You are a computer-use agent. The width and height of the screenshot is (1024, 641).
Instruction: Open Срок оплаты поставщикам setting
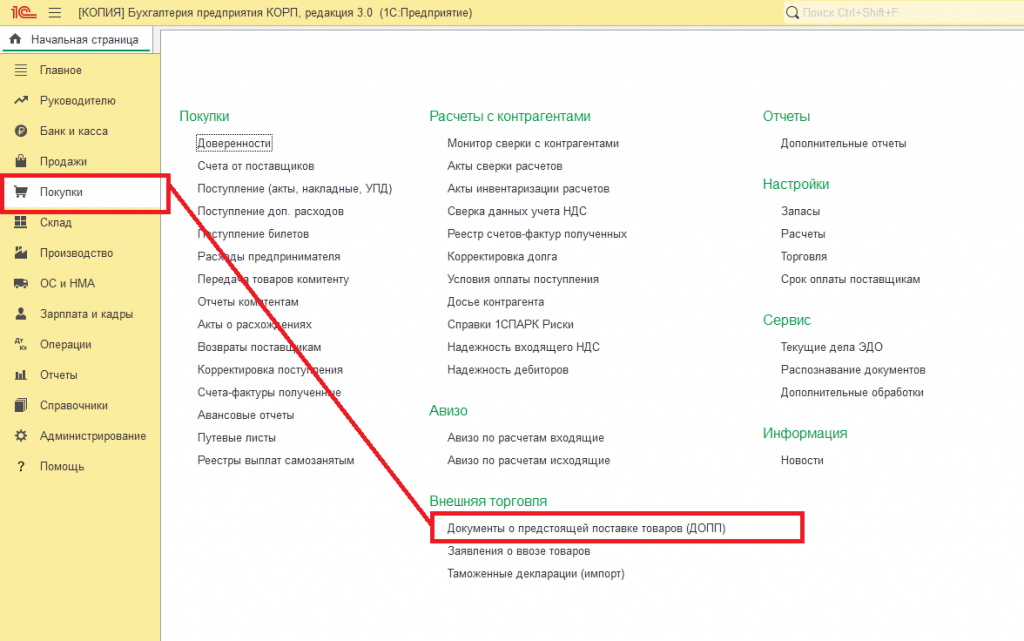tap(850, 279)
